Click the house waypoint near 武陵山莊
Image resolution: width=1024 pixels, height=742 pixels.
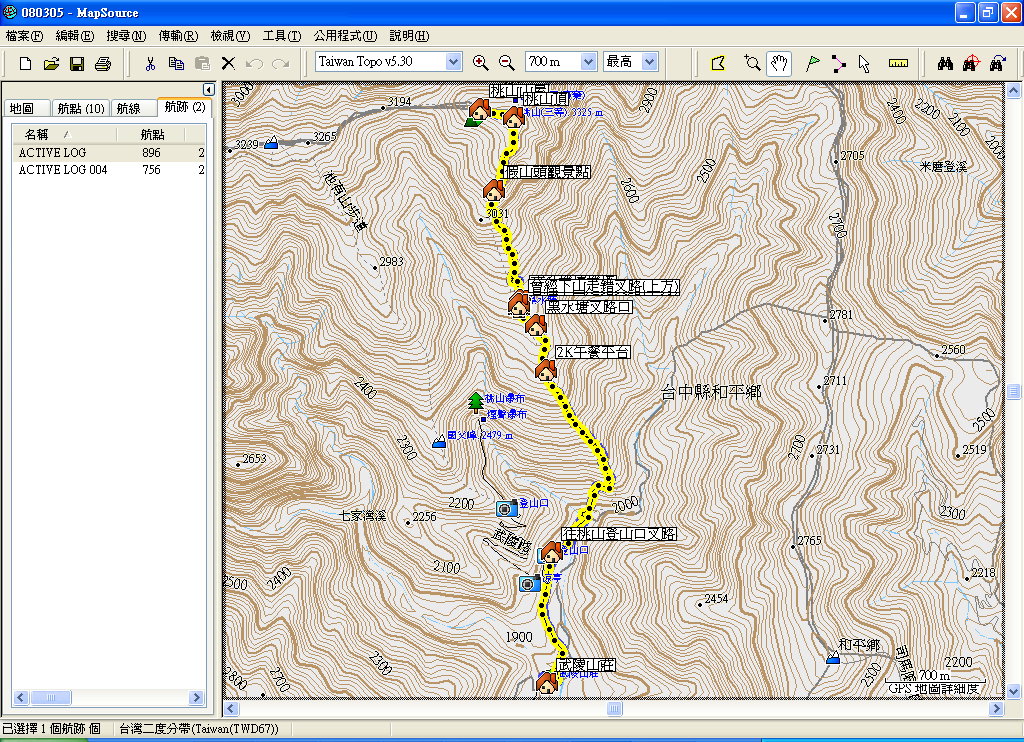(x=547, y=683)
